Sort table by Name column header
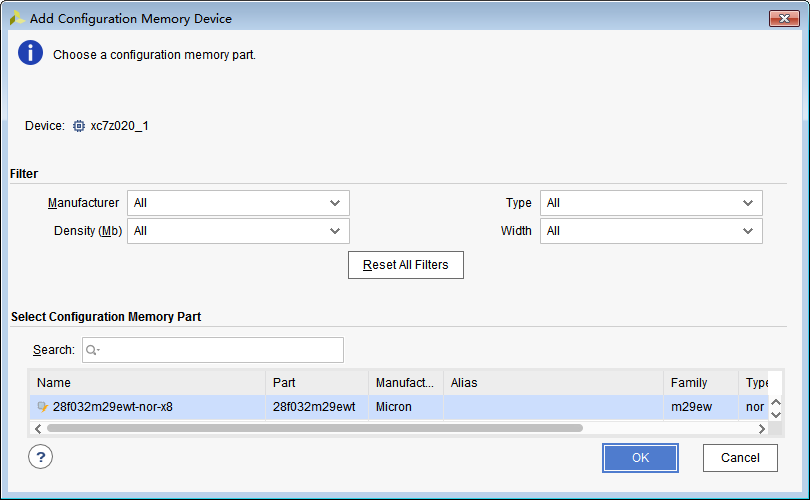Image resolution: width=810 pixels, height=500 pixels. 147,383
